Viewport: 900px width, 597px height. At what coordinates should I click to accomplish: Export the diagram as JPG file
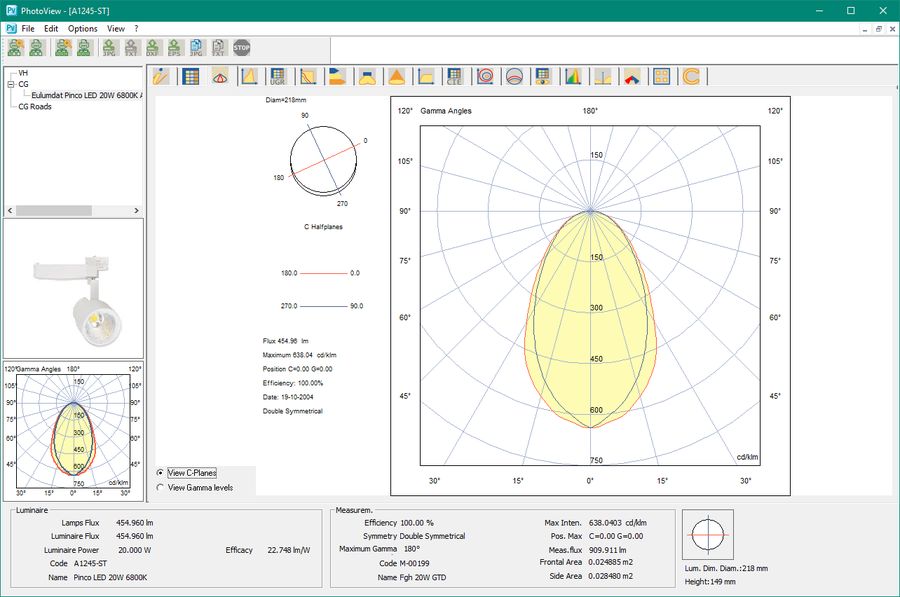pos(109,48)
